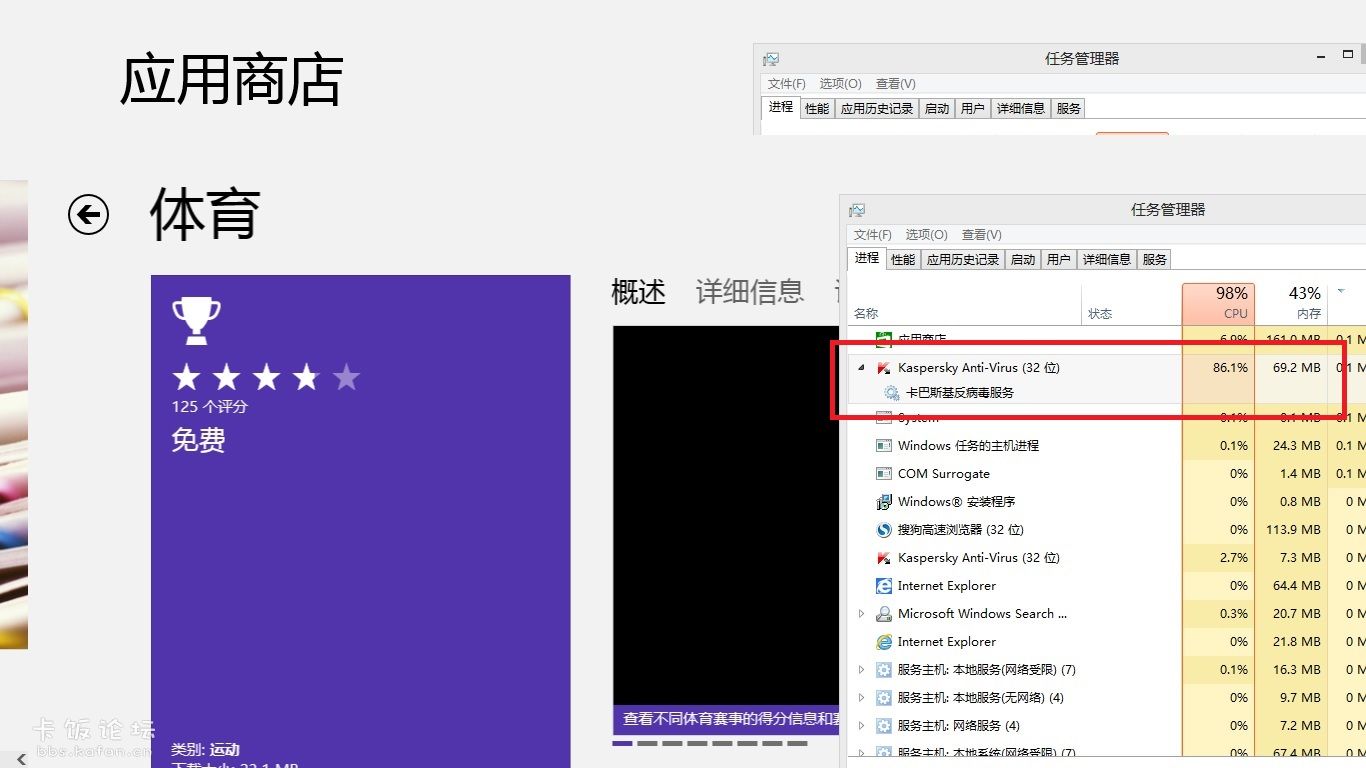This screenshot has width=1366, height=768.
Task: Click the 69.2 MB memory cell
Action: (x=1292, y=368)
